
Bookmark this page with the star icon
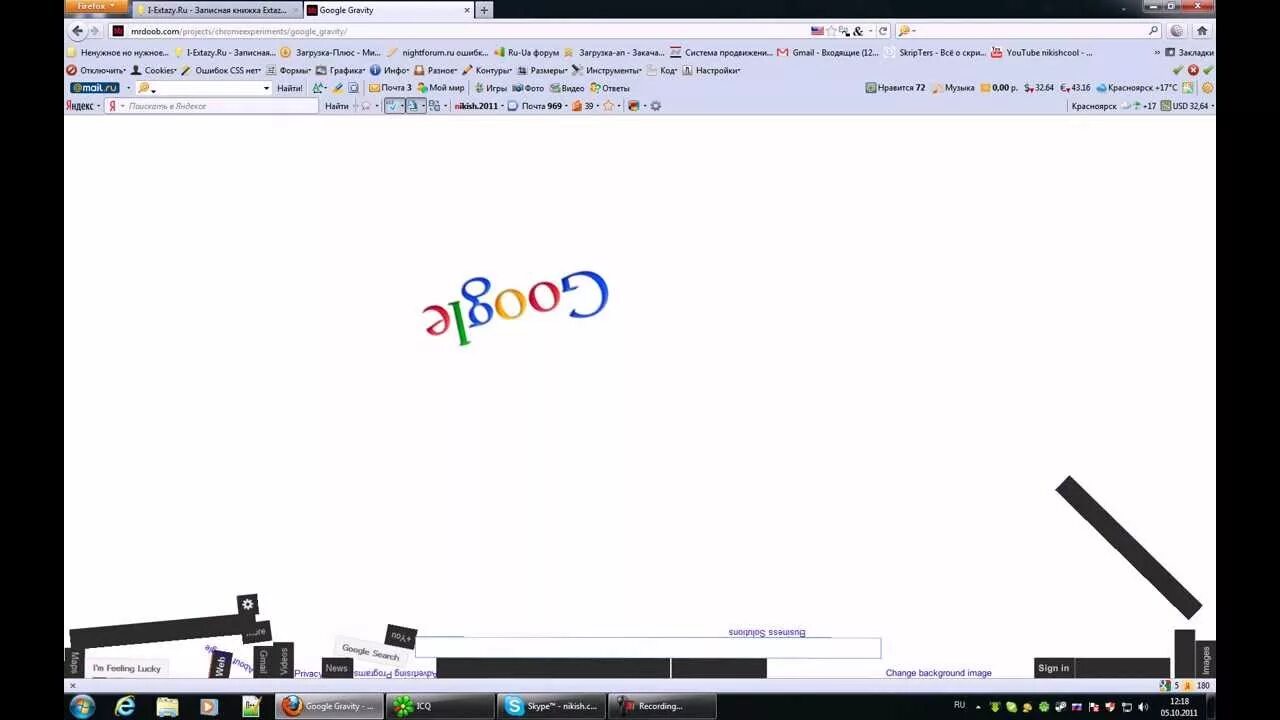pos(831,31)
